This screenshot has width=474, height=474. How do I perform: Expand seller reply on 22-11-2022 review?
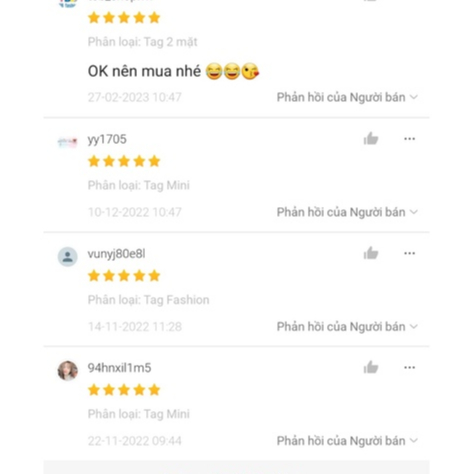347,441
